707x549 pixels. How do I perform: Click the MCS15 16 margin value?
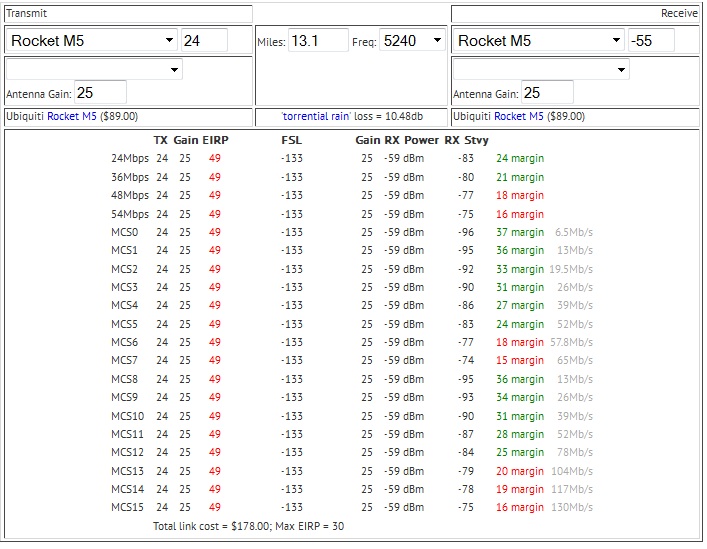(x=520, y=507)
